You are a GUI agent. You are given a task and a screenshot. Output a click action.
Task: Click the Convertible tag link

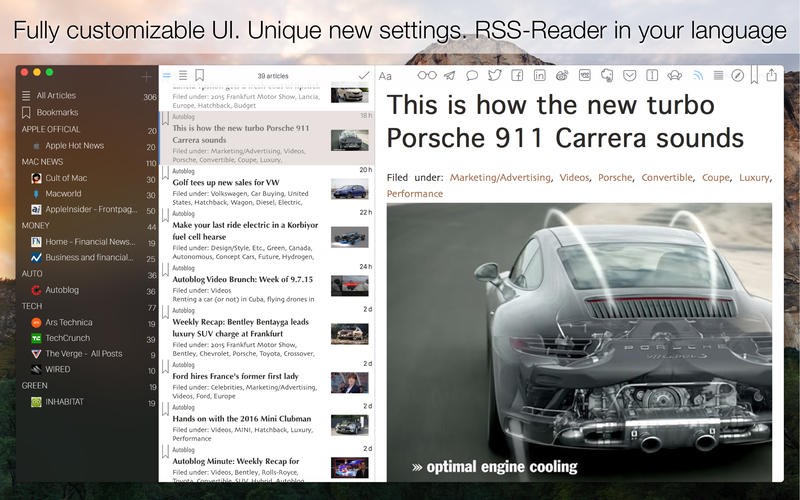[x=667, y=178]
